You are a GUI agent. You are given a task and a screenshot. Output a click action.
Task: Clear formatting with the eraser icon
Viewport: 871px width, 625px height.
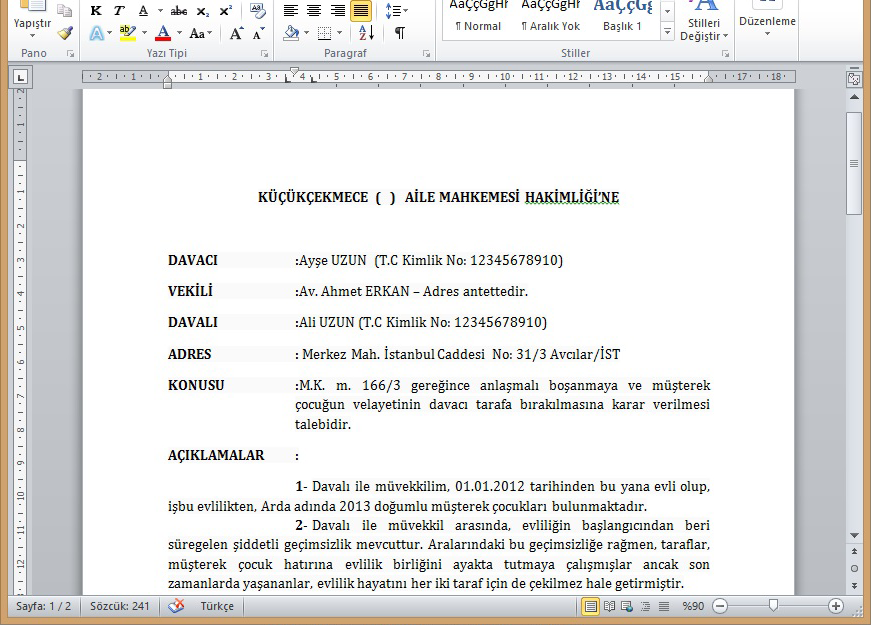(x=257, y=10)
